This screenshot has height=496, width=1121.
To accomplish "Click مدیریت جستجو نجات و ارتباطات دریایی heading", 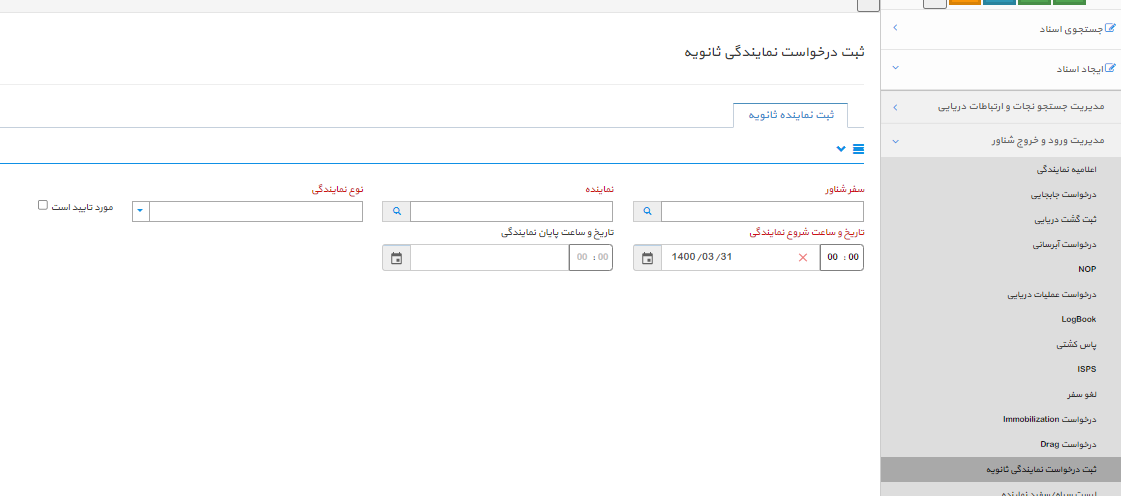I will pos(1021,107).
